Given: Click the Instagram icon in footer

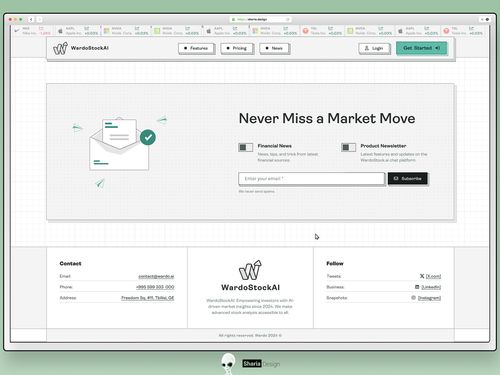Looking at the screenshot, I should [413, 298].
